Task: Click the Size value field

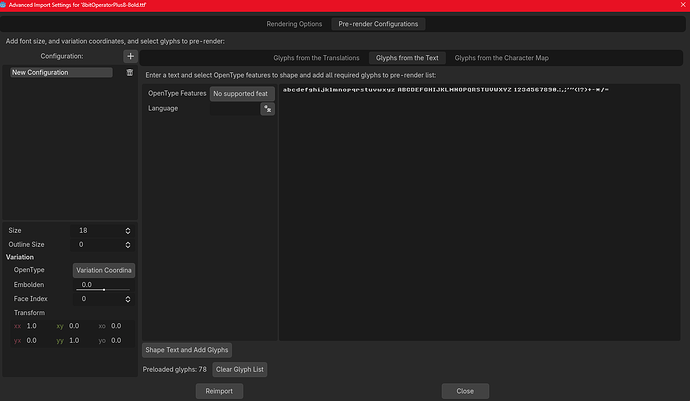Action: click(97, 231)
